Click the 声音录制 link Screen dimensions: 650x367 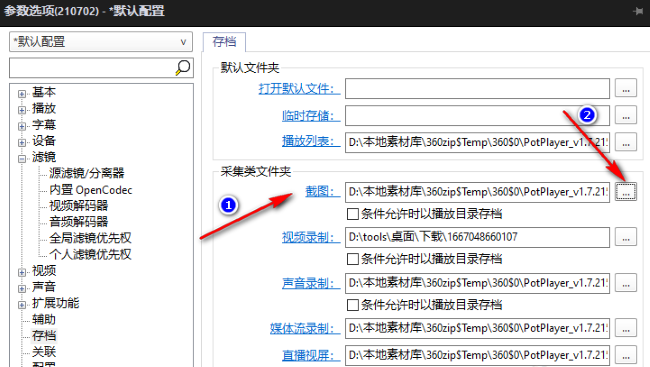pyautogui.click(x=311, y=283)
